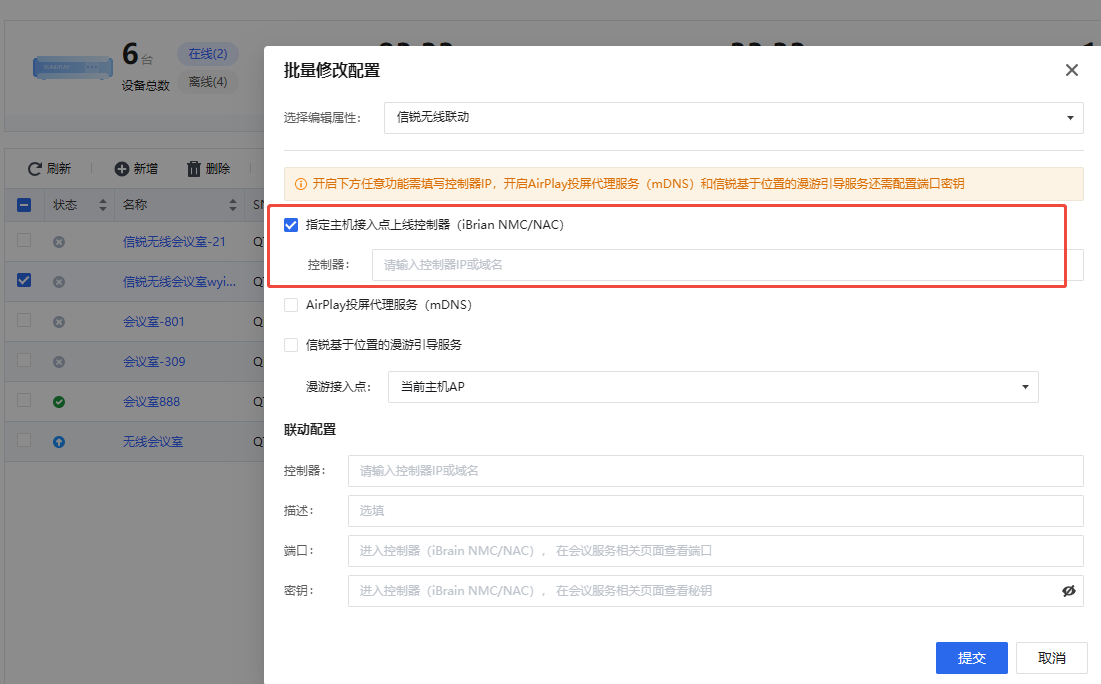Click the 提交 submit button

click(x=971, y=658)
